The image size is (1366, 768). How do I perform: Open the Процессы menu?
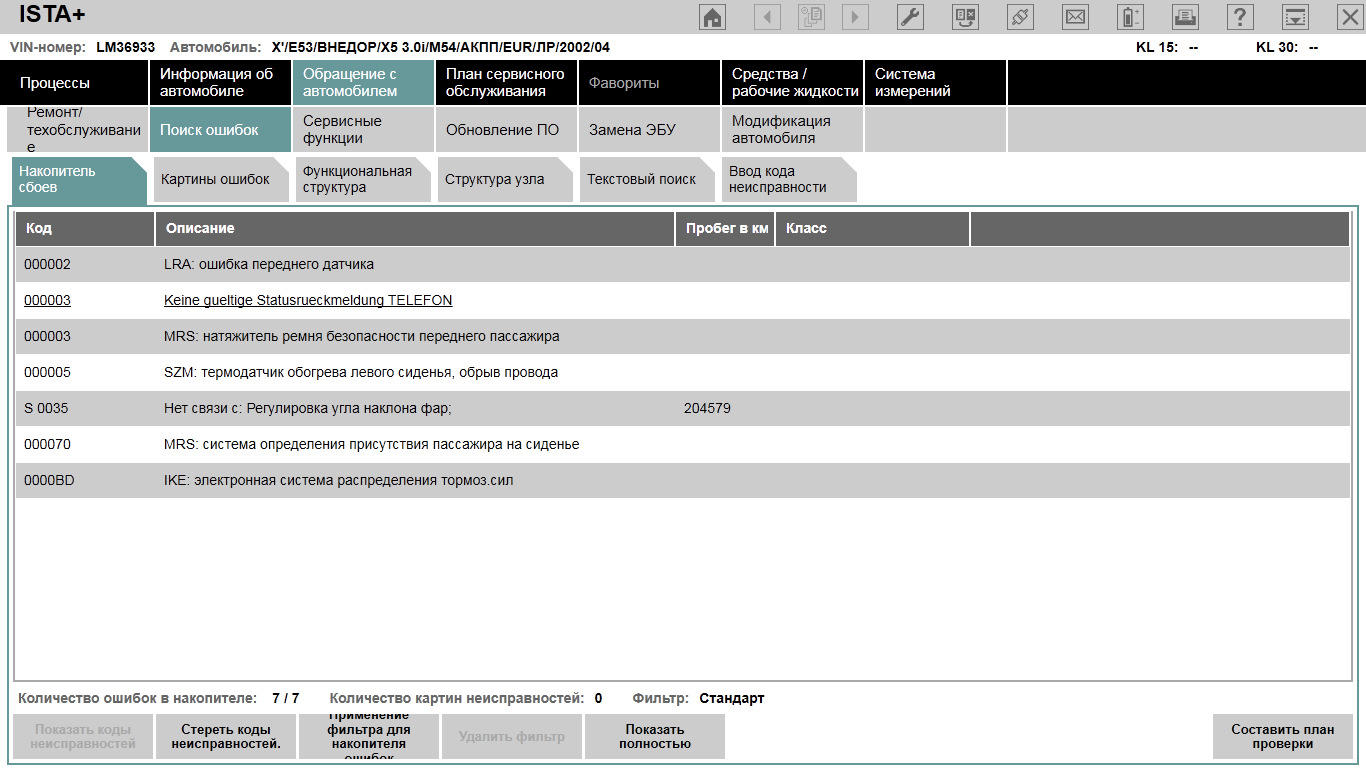click(x=76, y=82)
